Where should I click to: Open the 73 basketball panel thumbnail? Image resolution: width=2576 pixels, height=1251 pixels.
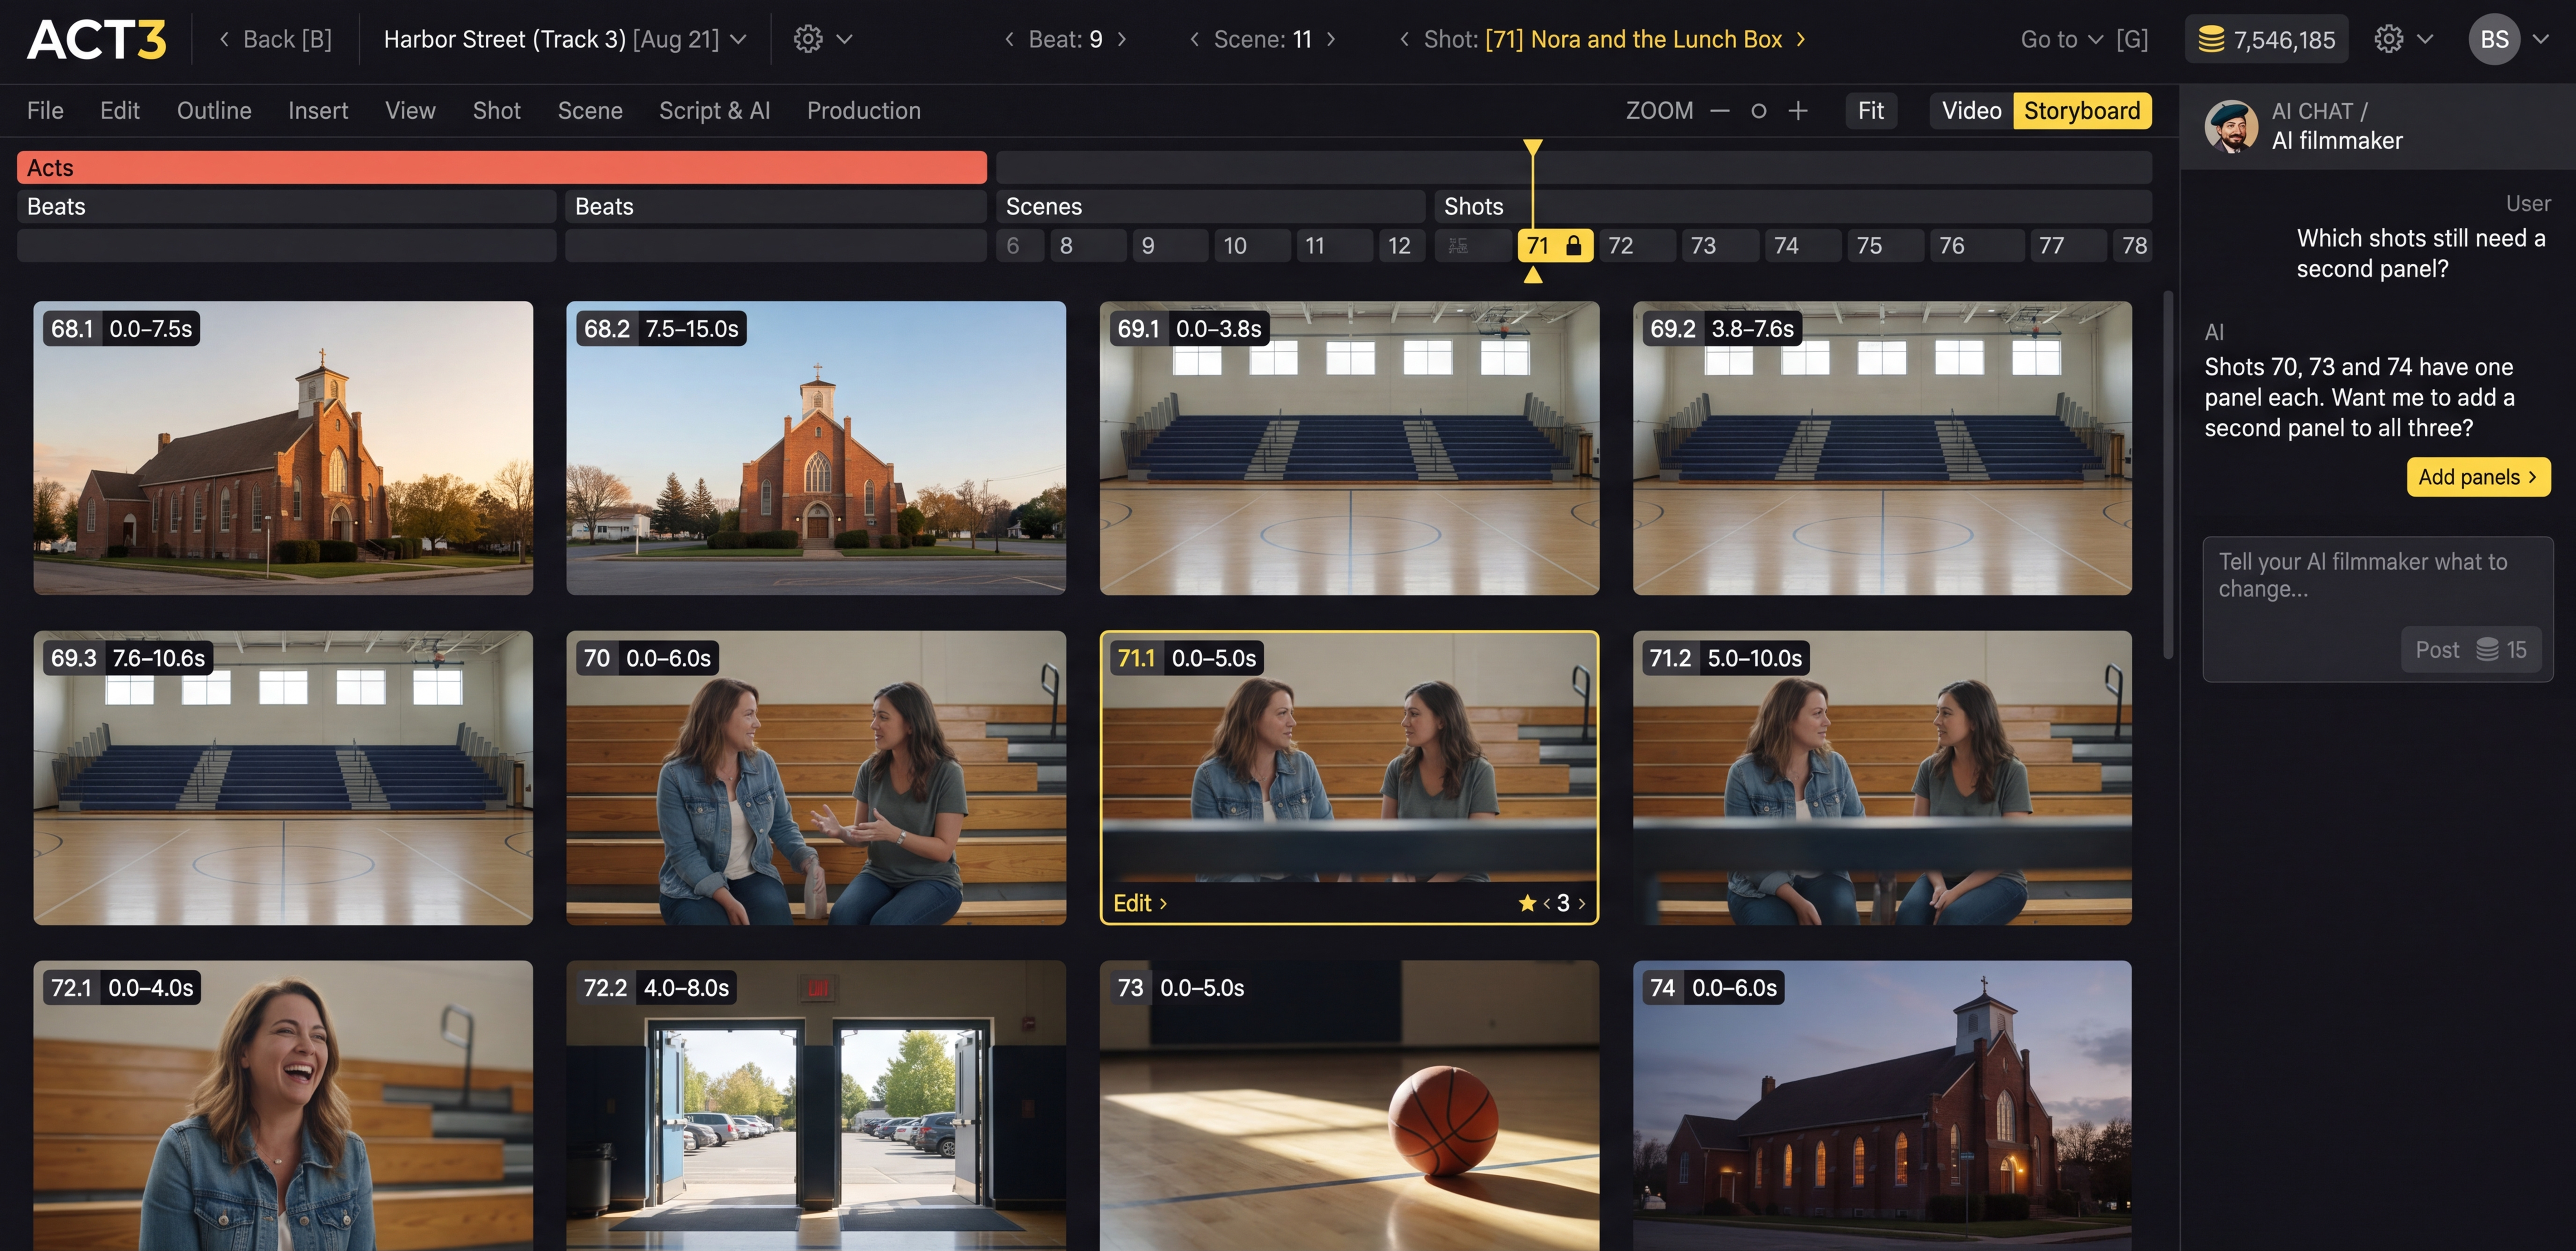[x=1349, y=1106]
